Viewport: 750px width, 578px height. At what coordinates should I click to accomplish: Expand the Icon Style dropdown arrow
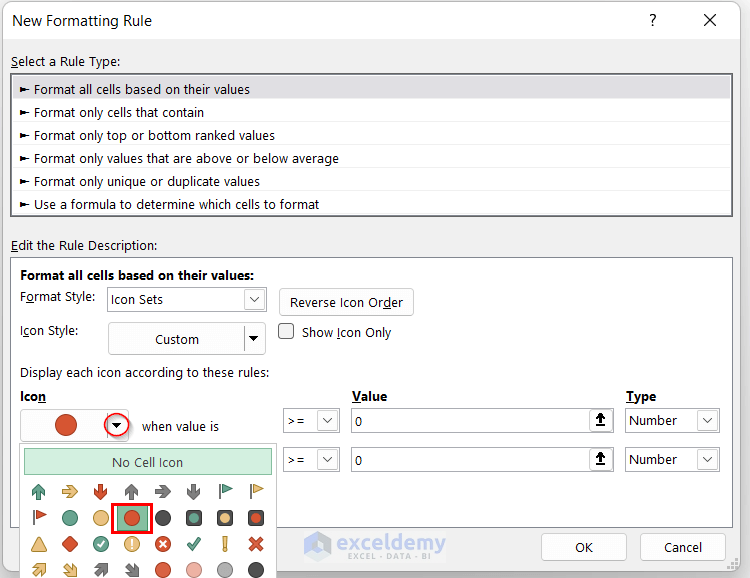click(254, 339)
